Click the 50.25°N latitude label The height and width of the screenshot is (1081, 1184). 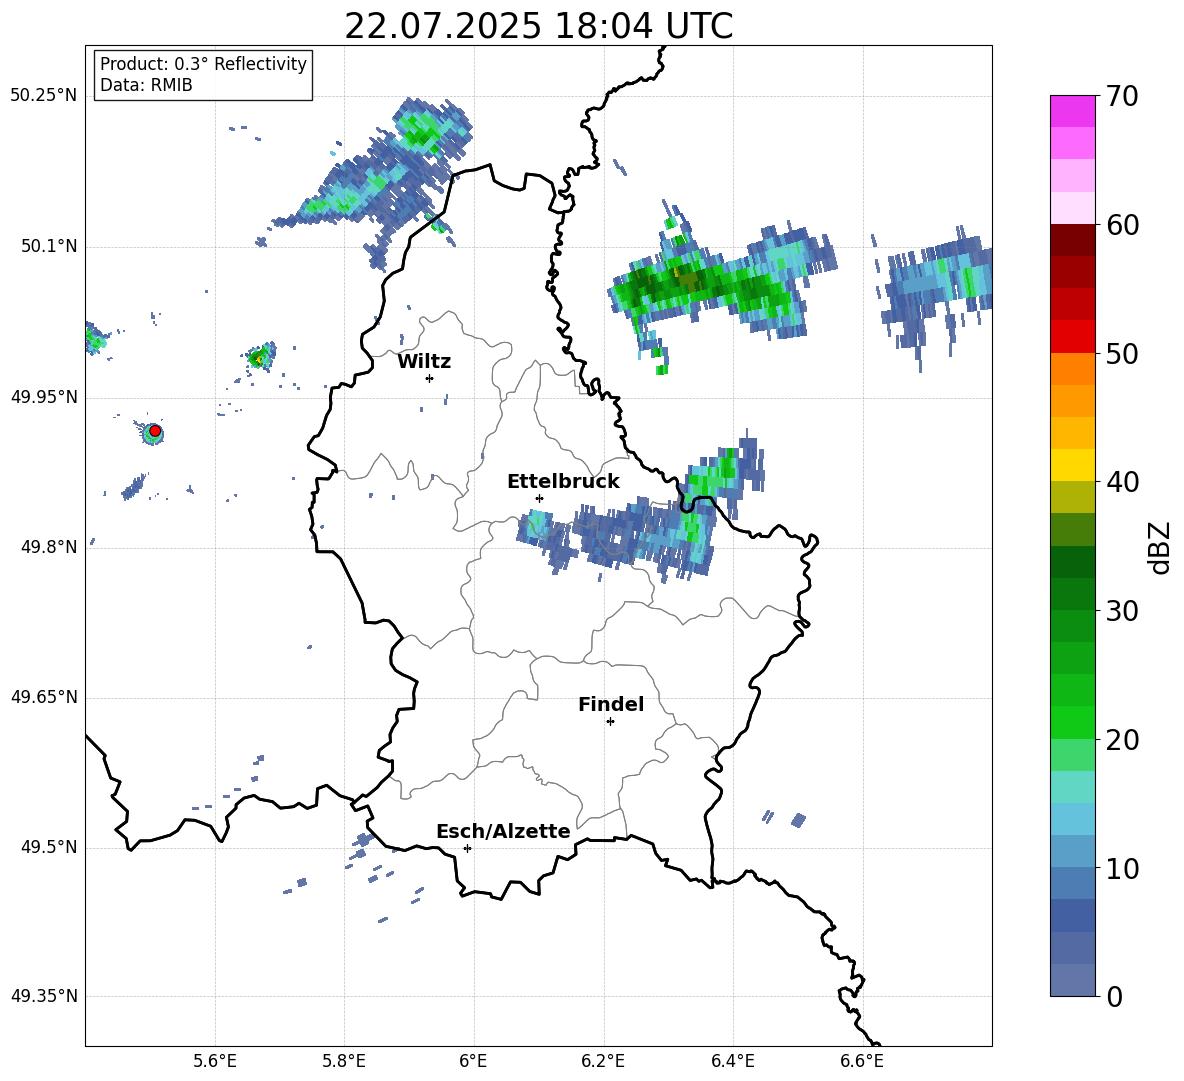click(44, 96)
